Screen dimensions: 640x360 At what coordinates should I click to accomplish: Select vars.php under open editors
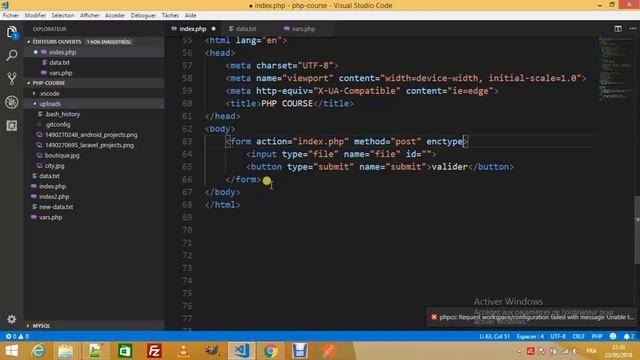click(x=60, y=73)
